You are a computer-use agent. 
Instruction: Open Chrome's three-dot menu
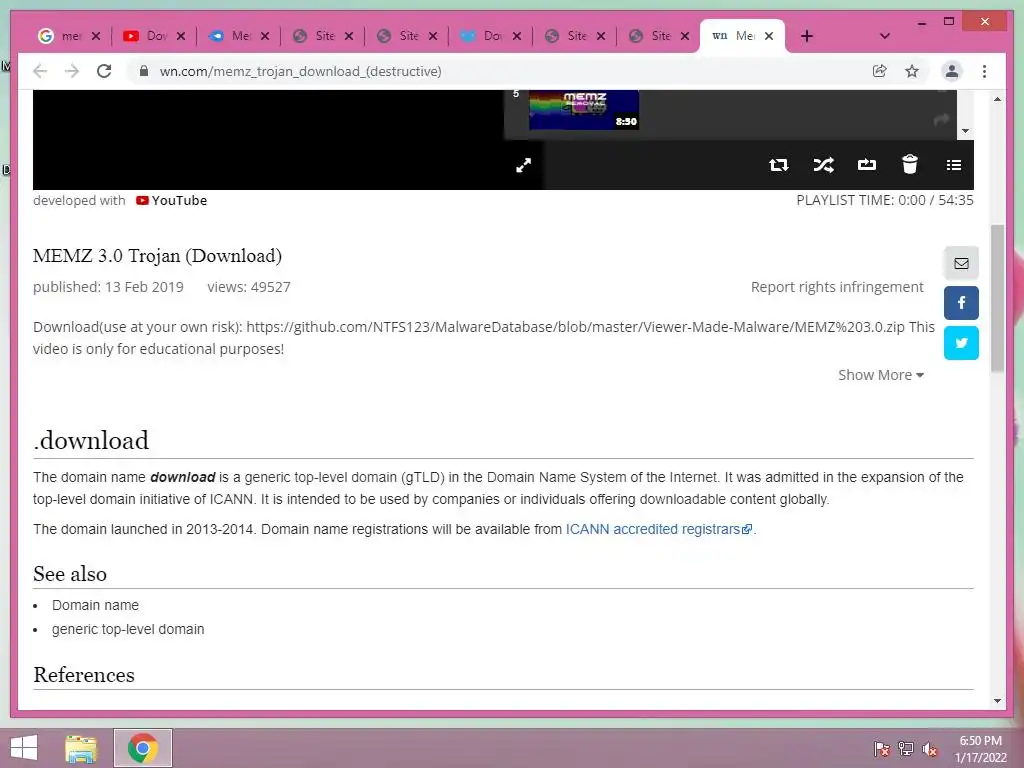click(x=984, y=71)
